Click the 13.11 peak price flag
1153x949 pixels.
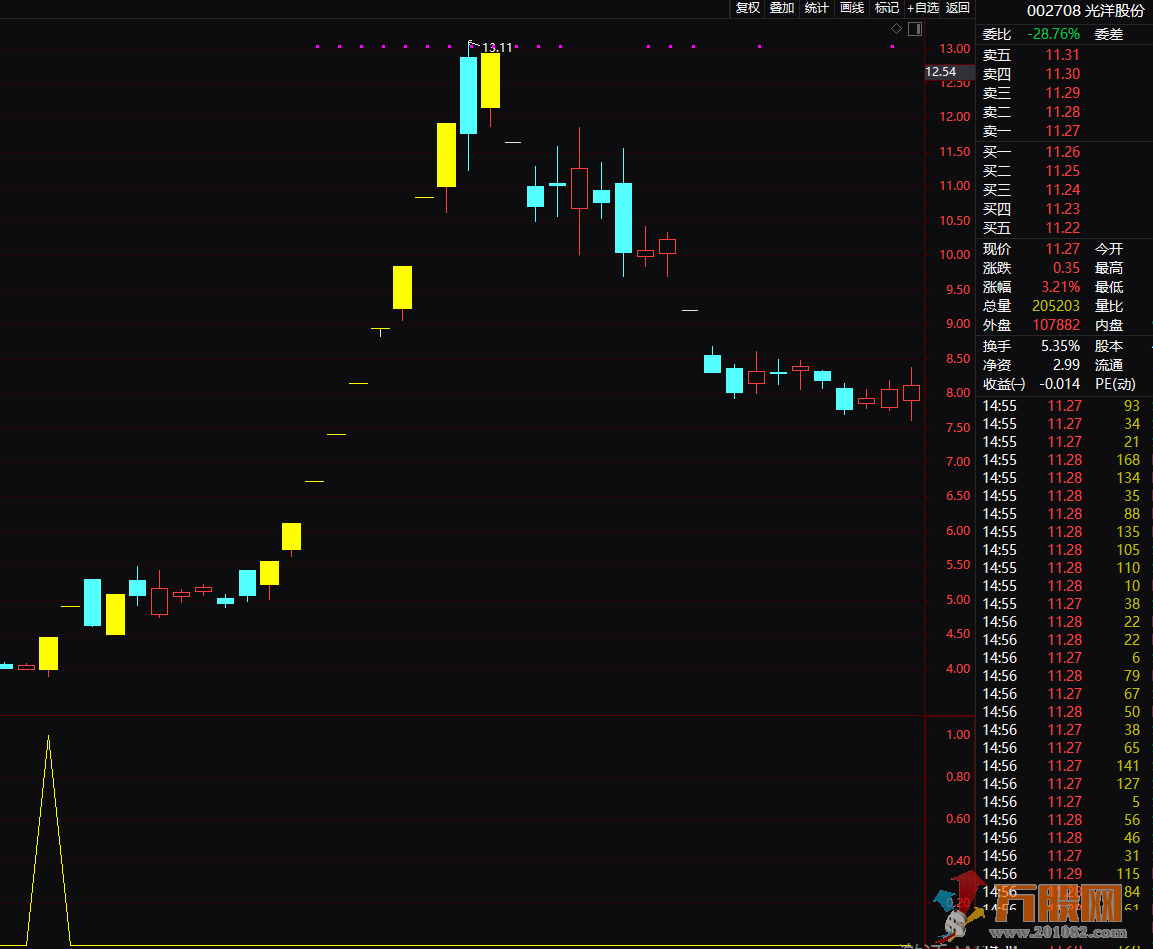coord(496,47)
